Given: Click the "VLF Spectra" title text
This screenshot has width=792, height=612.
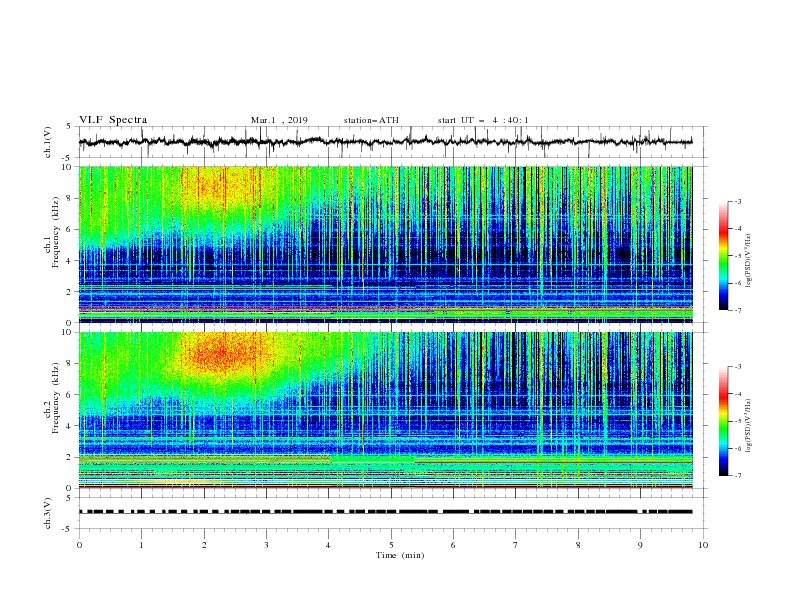Looking at the screenshot, I should coord(113,120).
